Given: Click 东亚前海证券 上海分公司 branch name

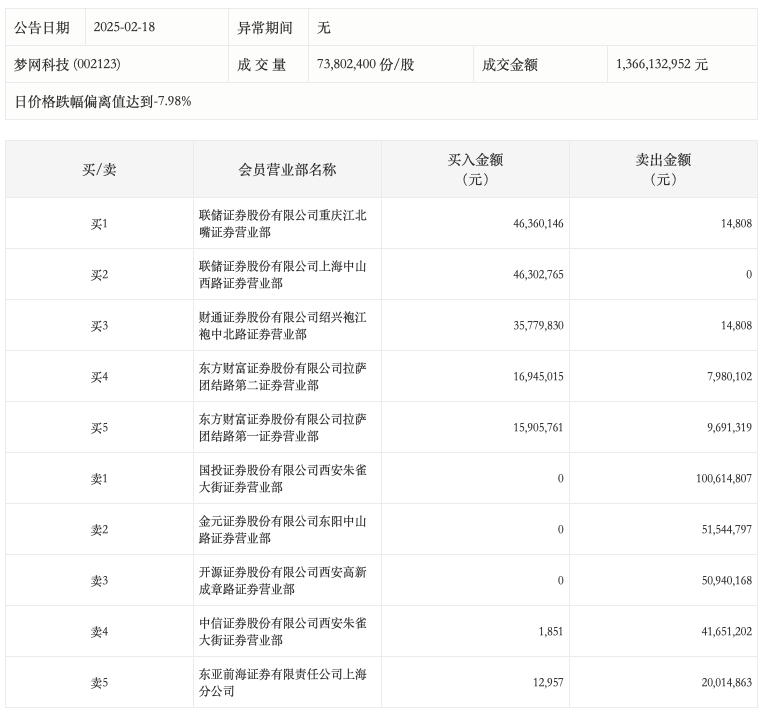Looking at the screenshot, I should pos(283,682).
